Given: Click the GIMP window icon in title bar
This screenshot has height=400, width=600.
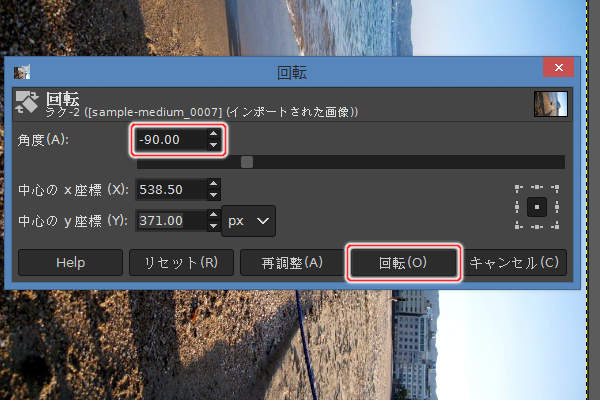Looking at the screenshot, I should (x=22, y=72).
